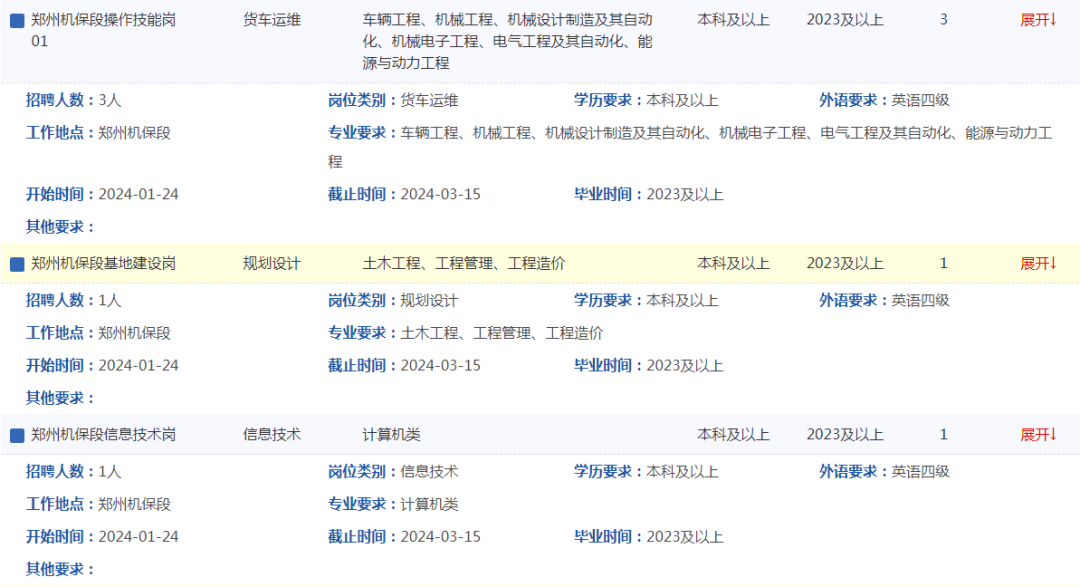The width and height of the screenshot is (1080, 587).
Task: Select the 规划设计 category in the highlighted row
Action: 272,263
